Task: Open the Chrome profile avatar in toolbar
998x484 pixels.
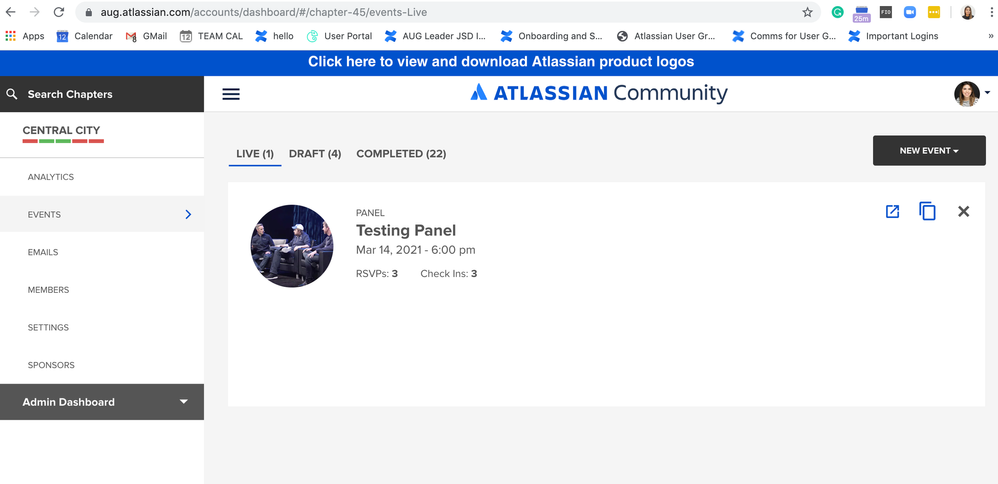Action: pyautogui.click(x=967, y=12)
